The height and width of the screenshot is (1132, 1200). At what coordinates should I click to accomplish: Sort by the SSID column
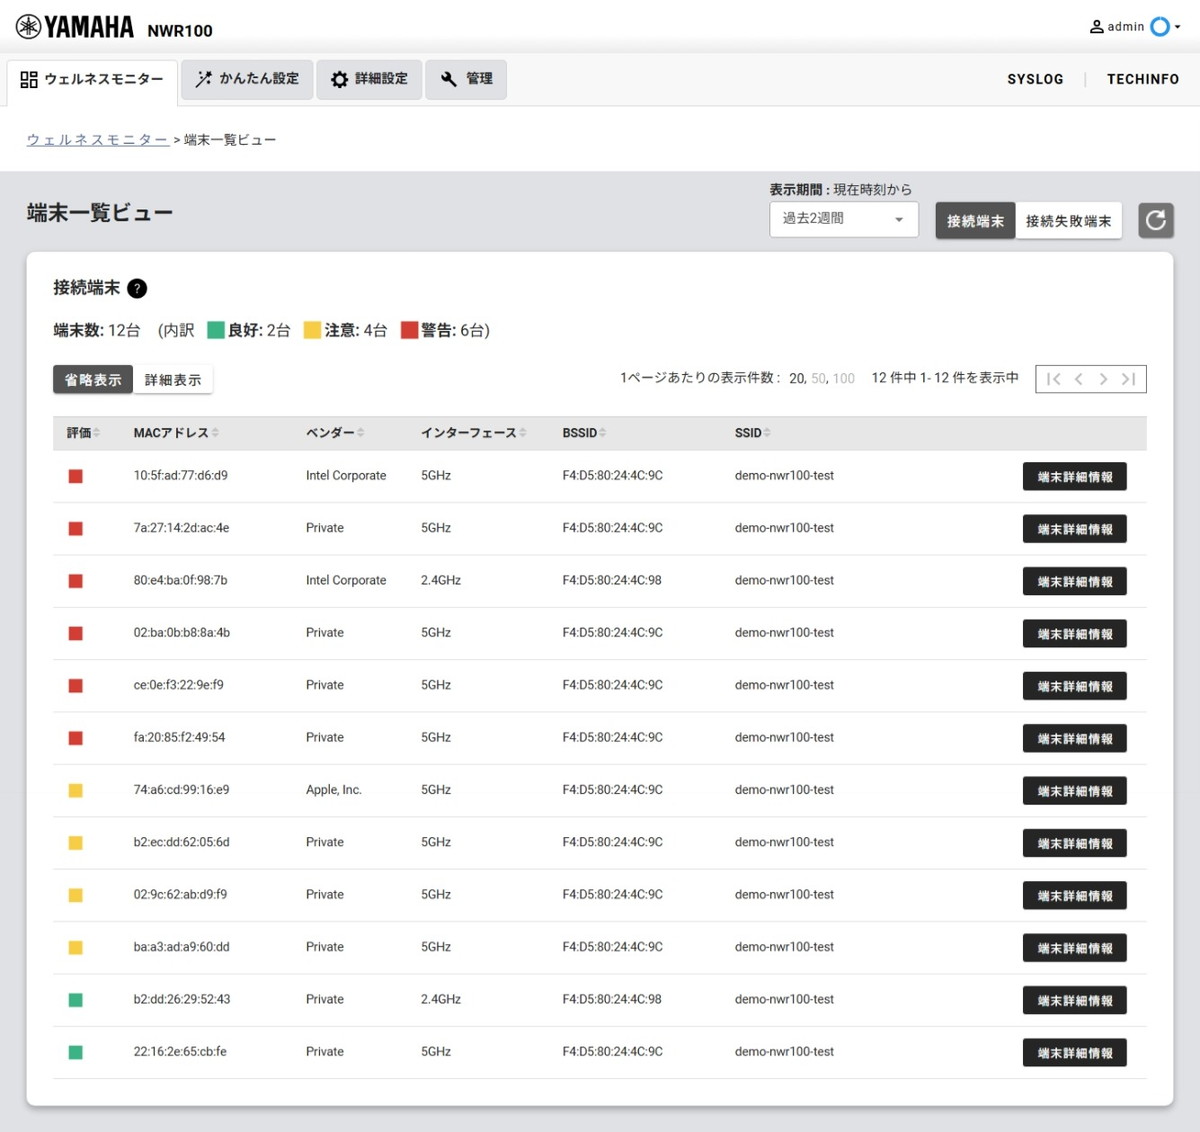[x=752, y=433]
